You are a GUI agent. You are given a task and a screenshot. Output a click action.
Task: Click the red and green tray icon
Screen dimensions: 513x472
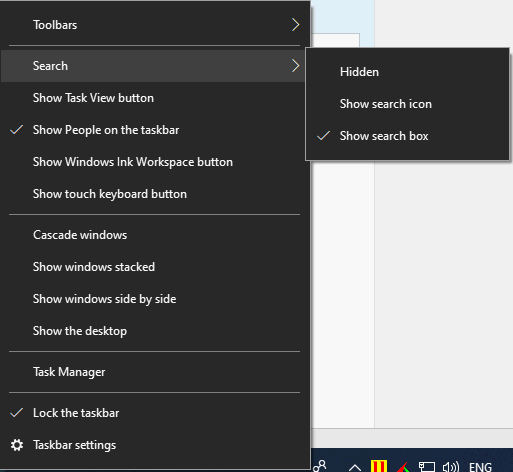[403, 467]
